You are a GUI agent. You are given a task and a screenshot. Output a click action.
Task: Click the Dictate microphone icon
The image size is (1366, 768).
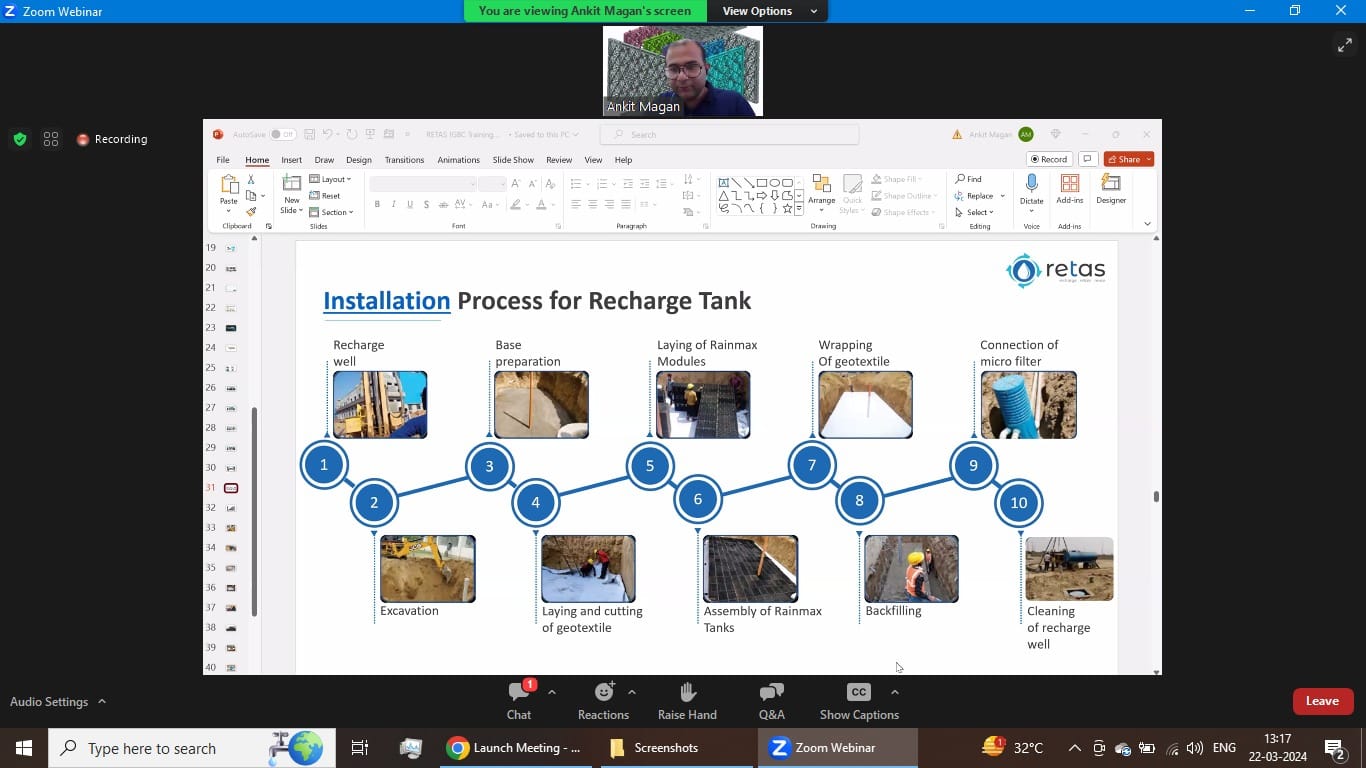tap(1031, 184)
